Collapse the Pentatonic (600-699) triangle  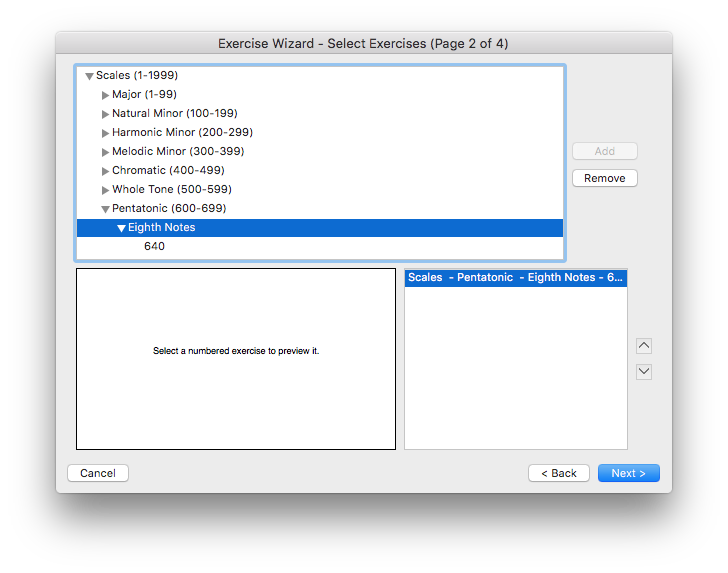[x=105, y=209]
